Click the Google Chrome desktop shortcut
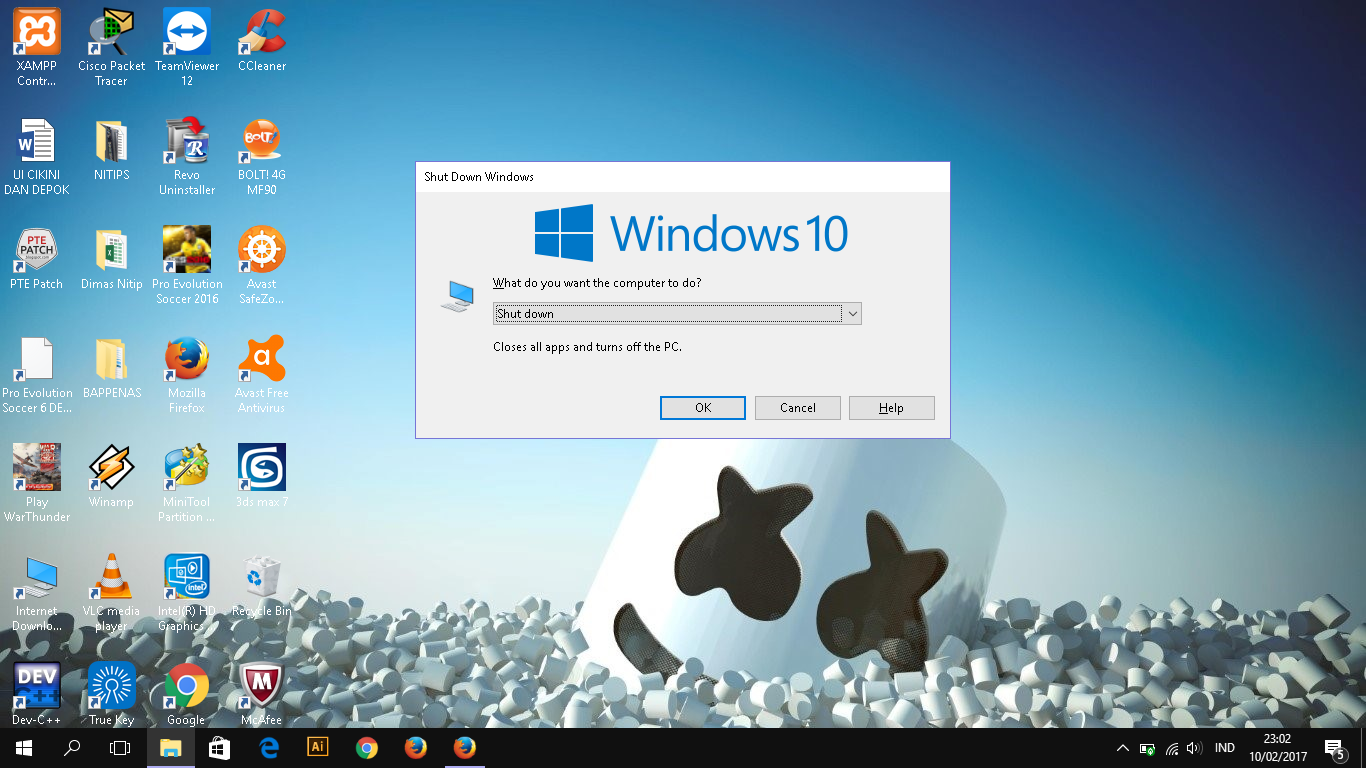1366x768 pixels. click(187, 694)
